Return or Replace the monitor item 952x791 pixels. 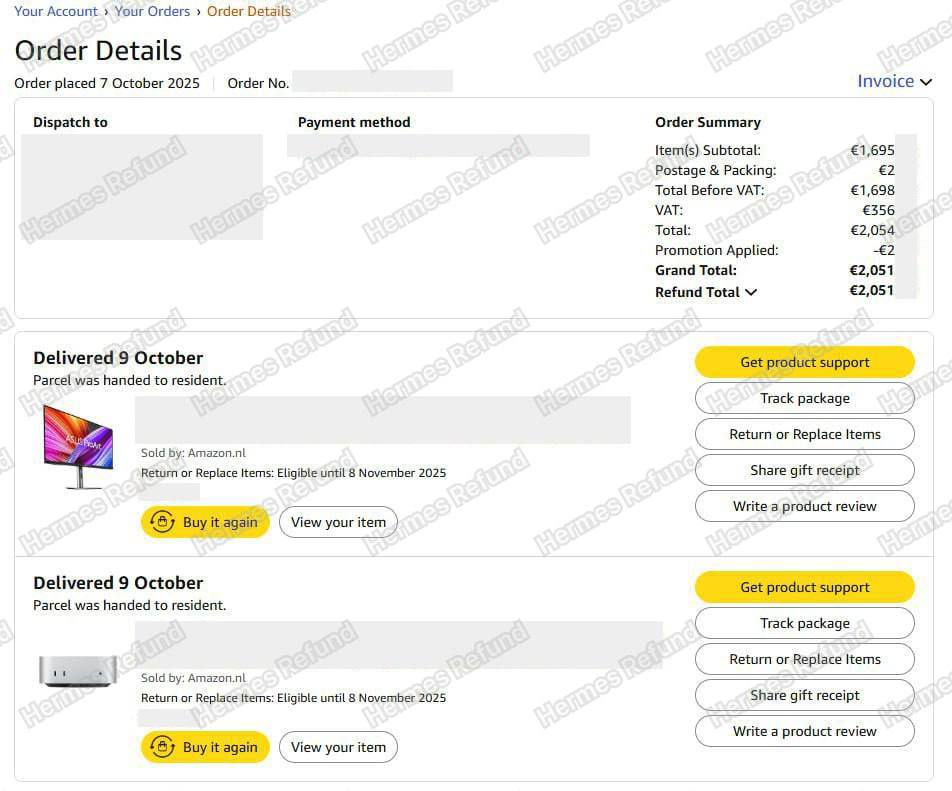[804, 434]
